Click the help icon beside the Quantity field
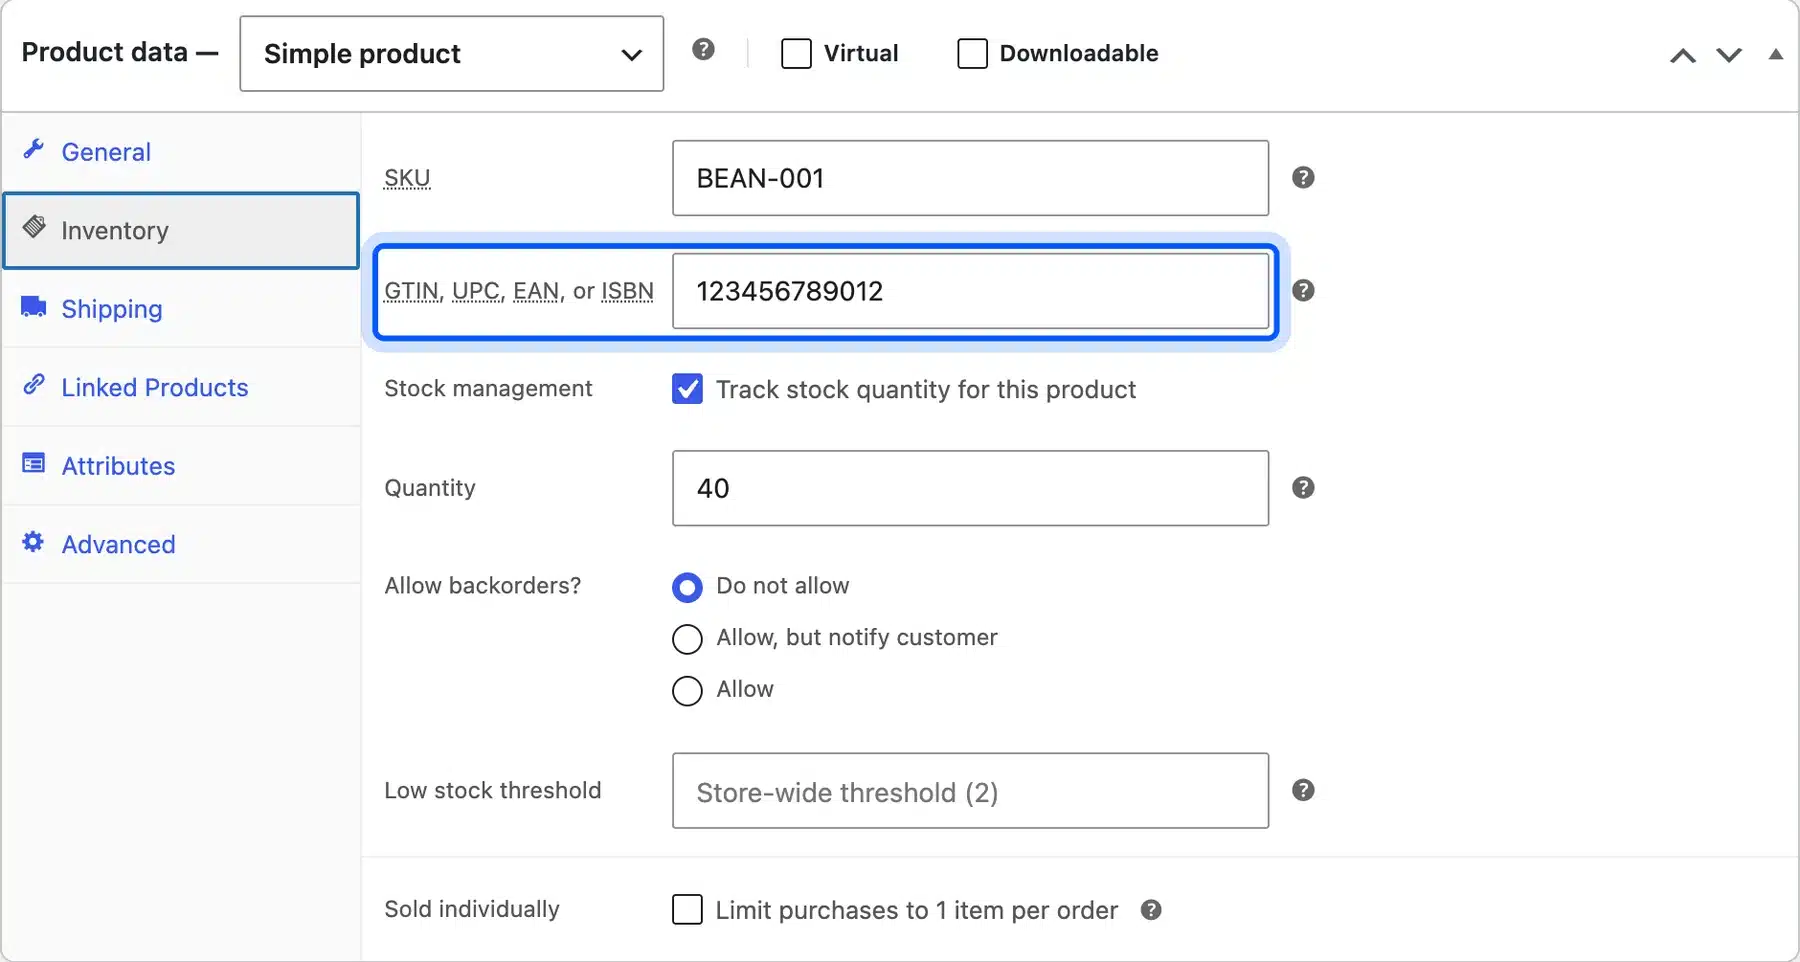 [x=1303, y=488]
